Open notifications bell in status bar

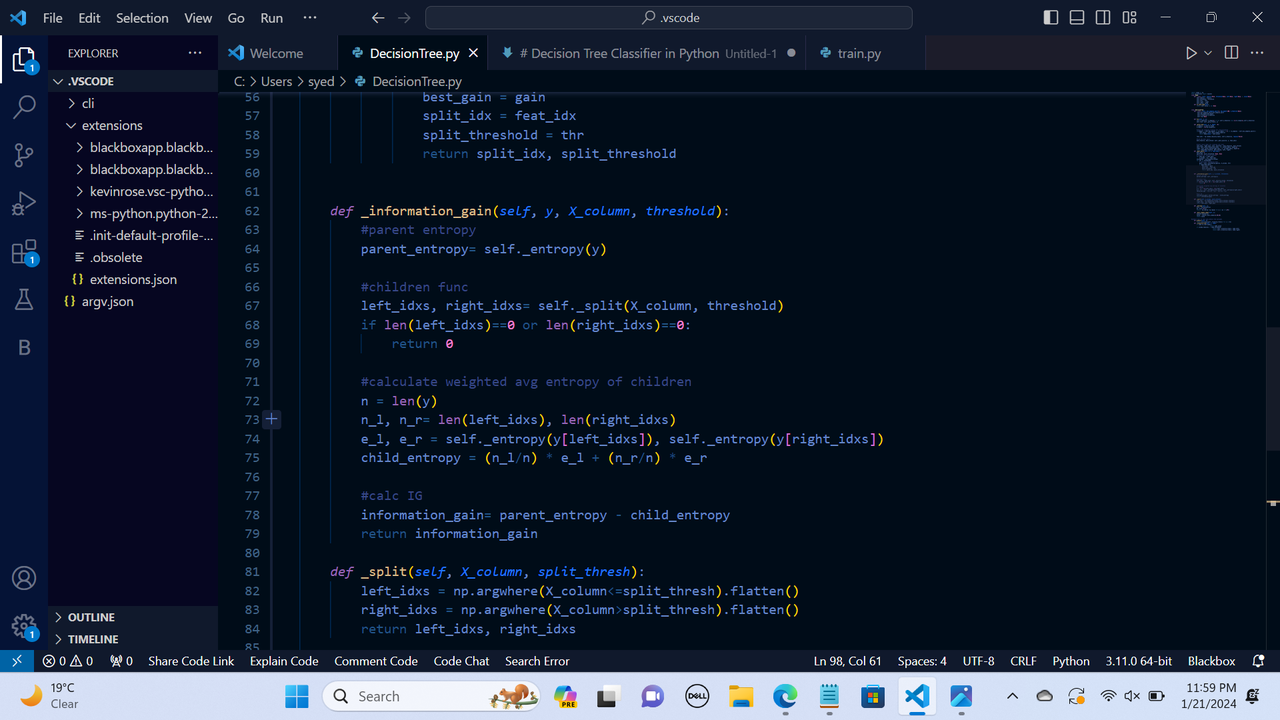pyautogui.click(x=1259, y=661)
